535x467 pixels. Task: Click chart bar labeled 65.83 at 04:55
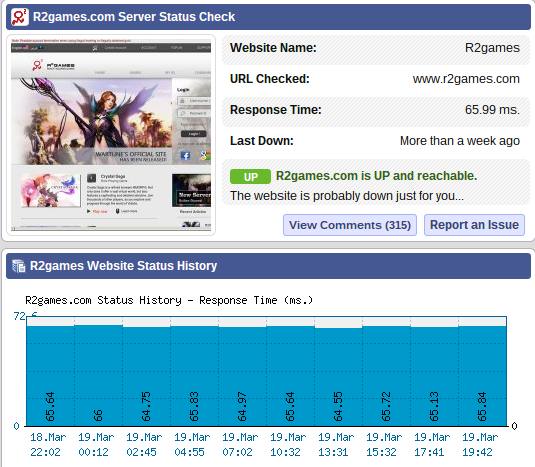194,376
